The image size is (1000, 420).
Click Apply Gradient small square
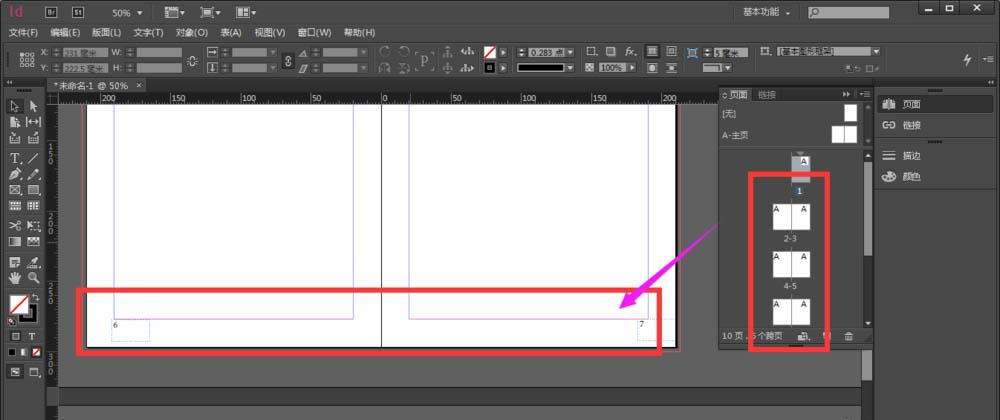coord(24,352)
